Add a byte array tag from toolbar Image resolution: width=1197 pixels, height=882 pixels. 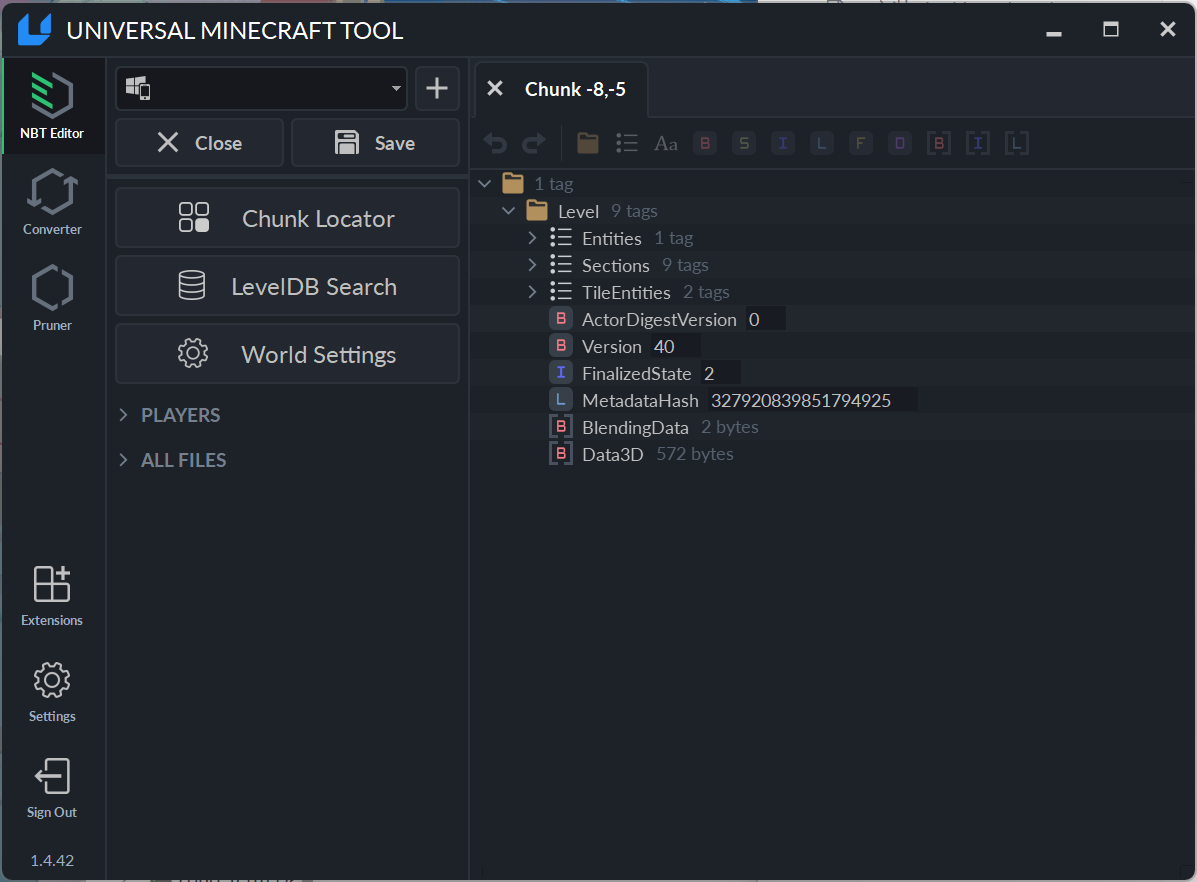(x=939, y=143)
